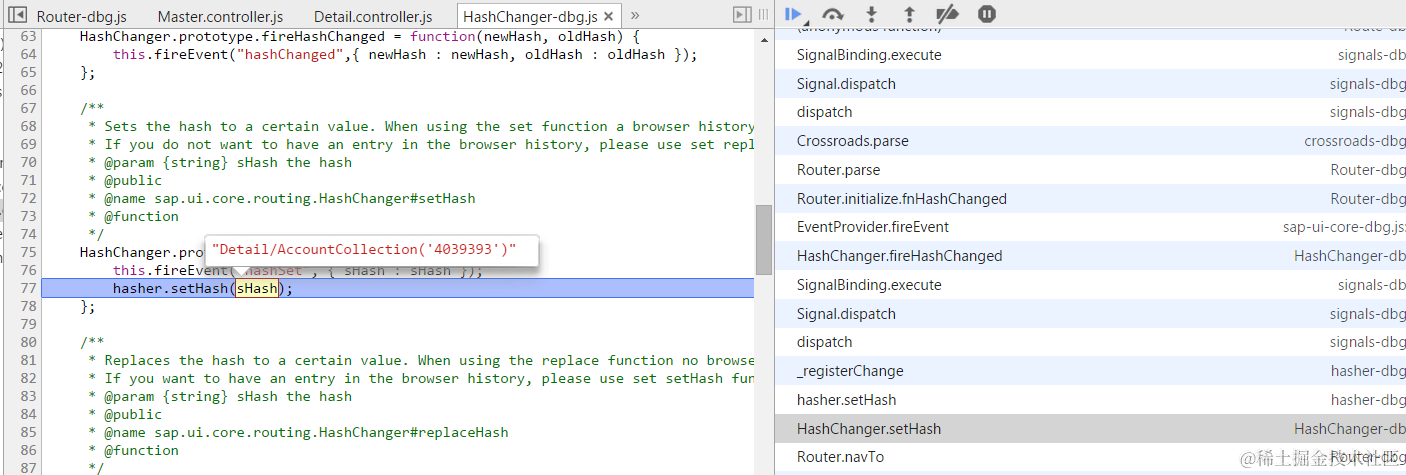Click the hashChanged string on line 64
1406x475 pixels.
click(x=285, y=54)
